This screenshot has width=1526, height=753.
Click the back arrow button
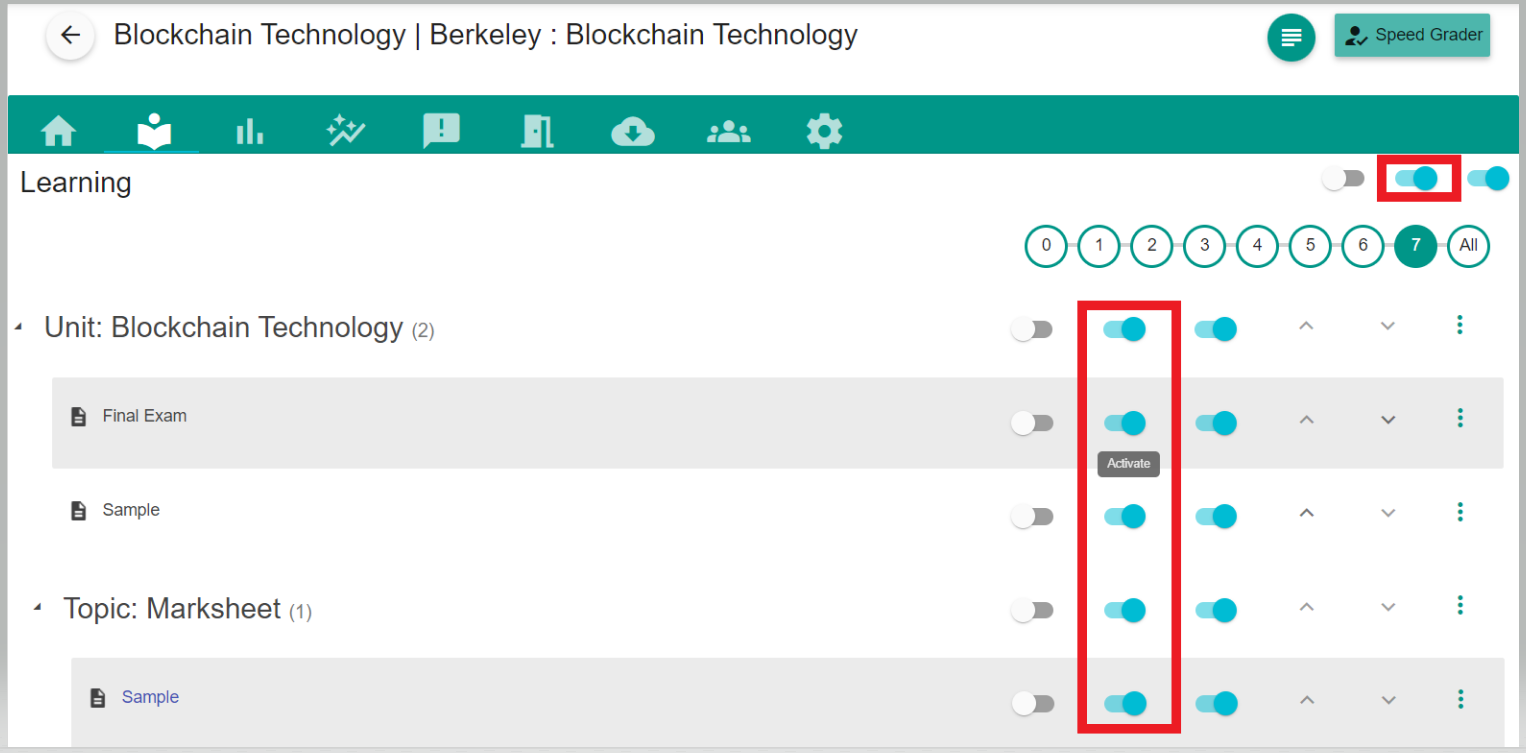tap(70, 36)
